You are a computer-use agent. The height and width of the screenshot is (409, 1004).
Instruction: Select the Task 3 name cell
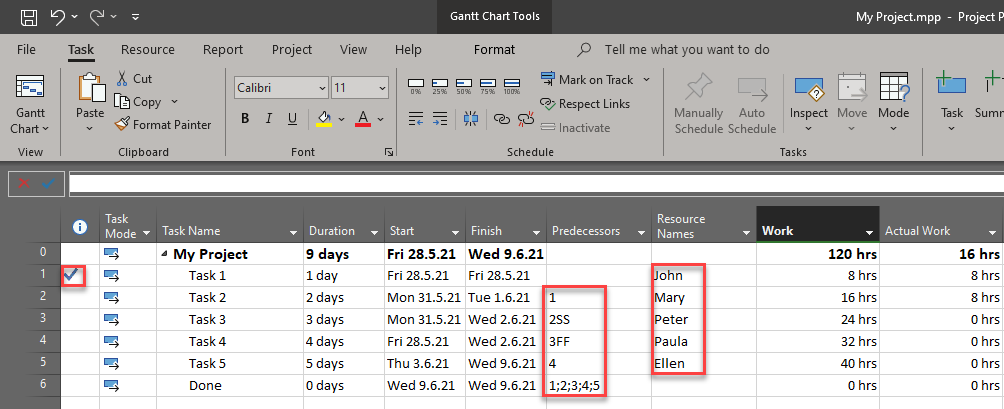tap(208, 320)
